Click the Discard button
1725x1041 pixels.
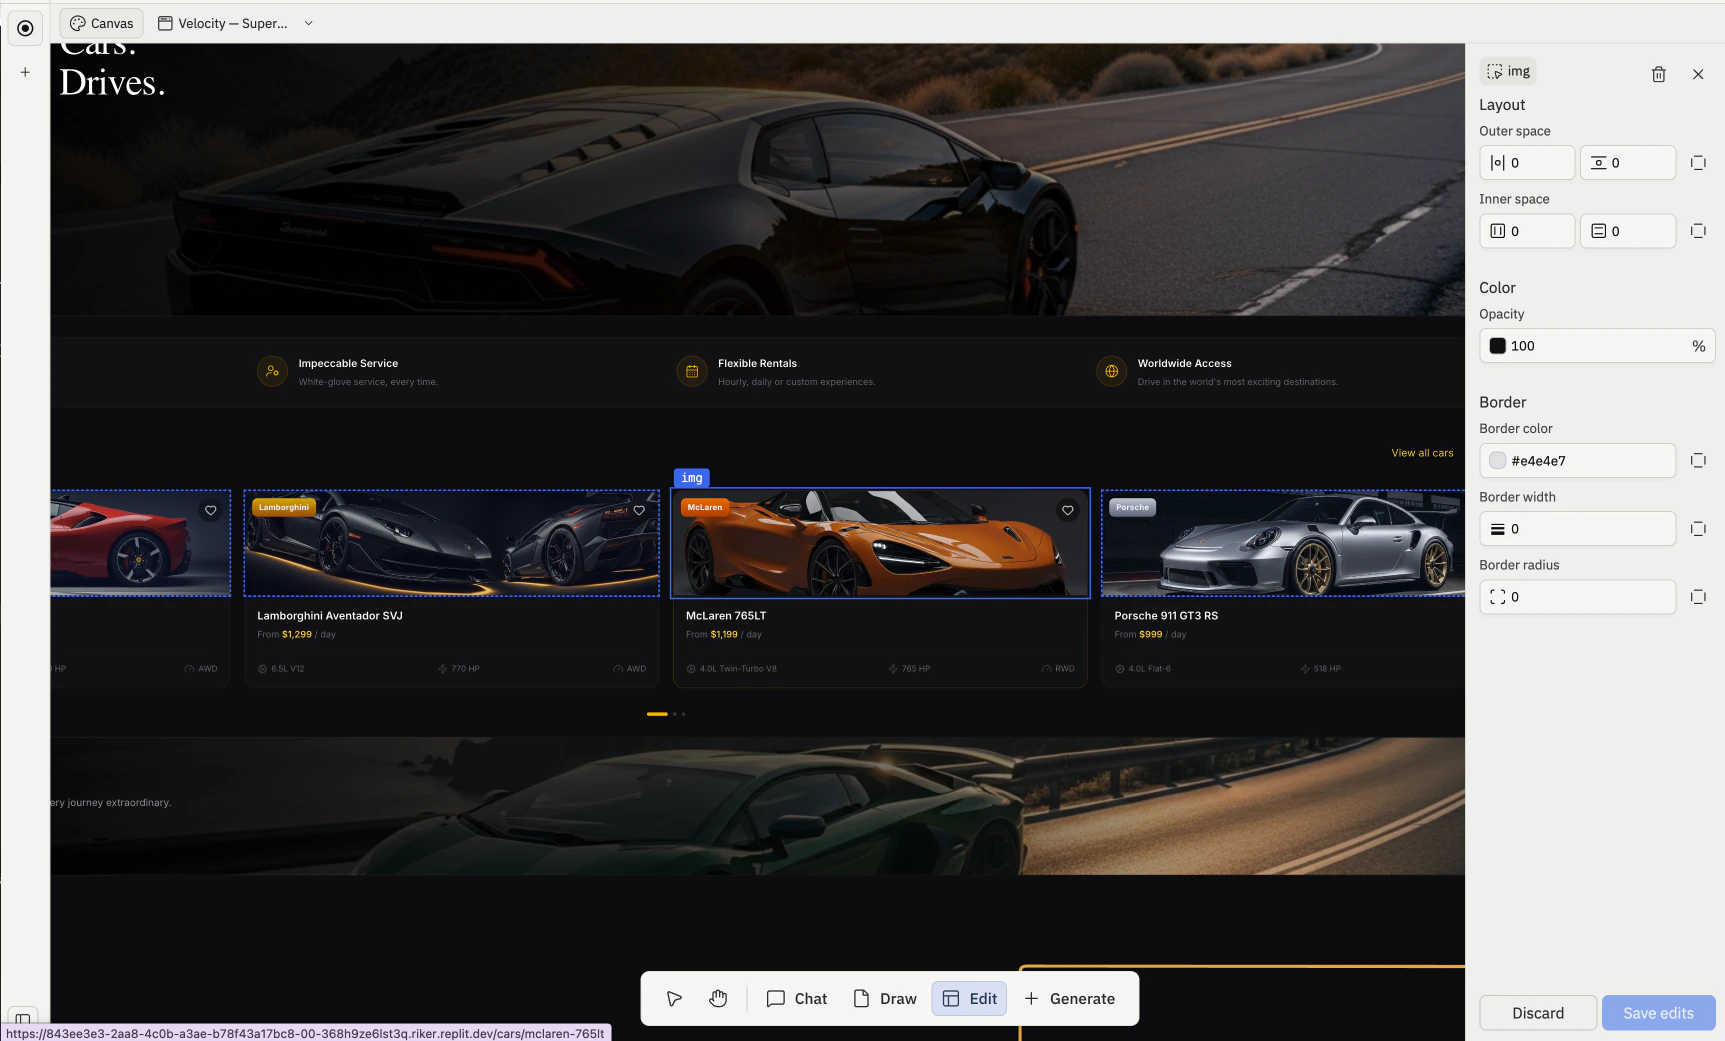pos(1538,1013)
